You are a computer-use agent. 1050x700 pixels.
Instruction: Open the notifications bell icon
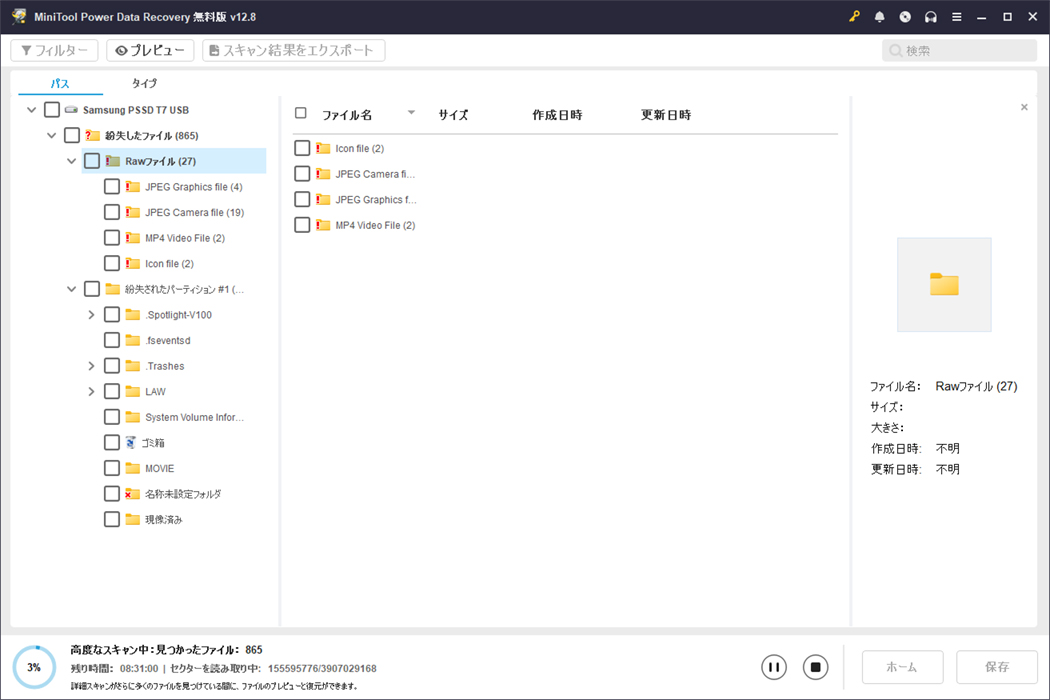pyautogui.click(x=879, y=17)
